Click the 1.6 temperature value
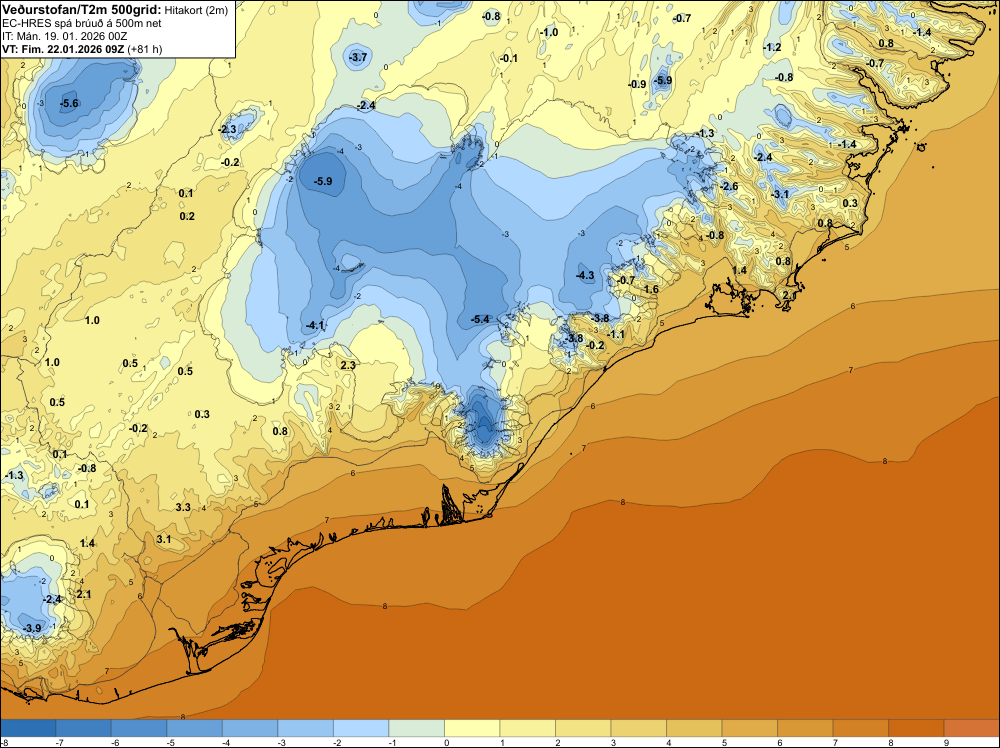Viewport: 1000px width, 748px height. pyautogui.click(x=651, y=289)
